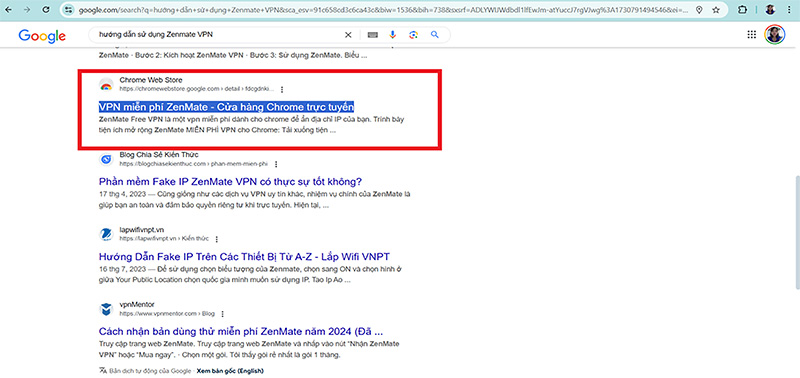The height and width of the screenshot is (378, 800).
Task: Open the Chrome profile avatar in the toolbar
Action: coord(770,10)
